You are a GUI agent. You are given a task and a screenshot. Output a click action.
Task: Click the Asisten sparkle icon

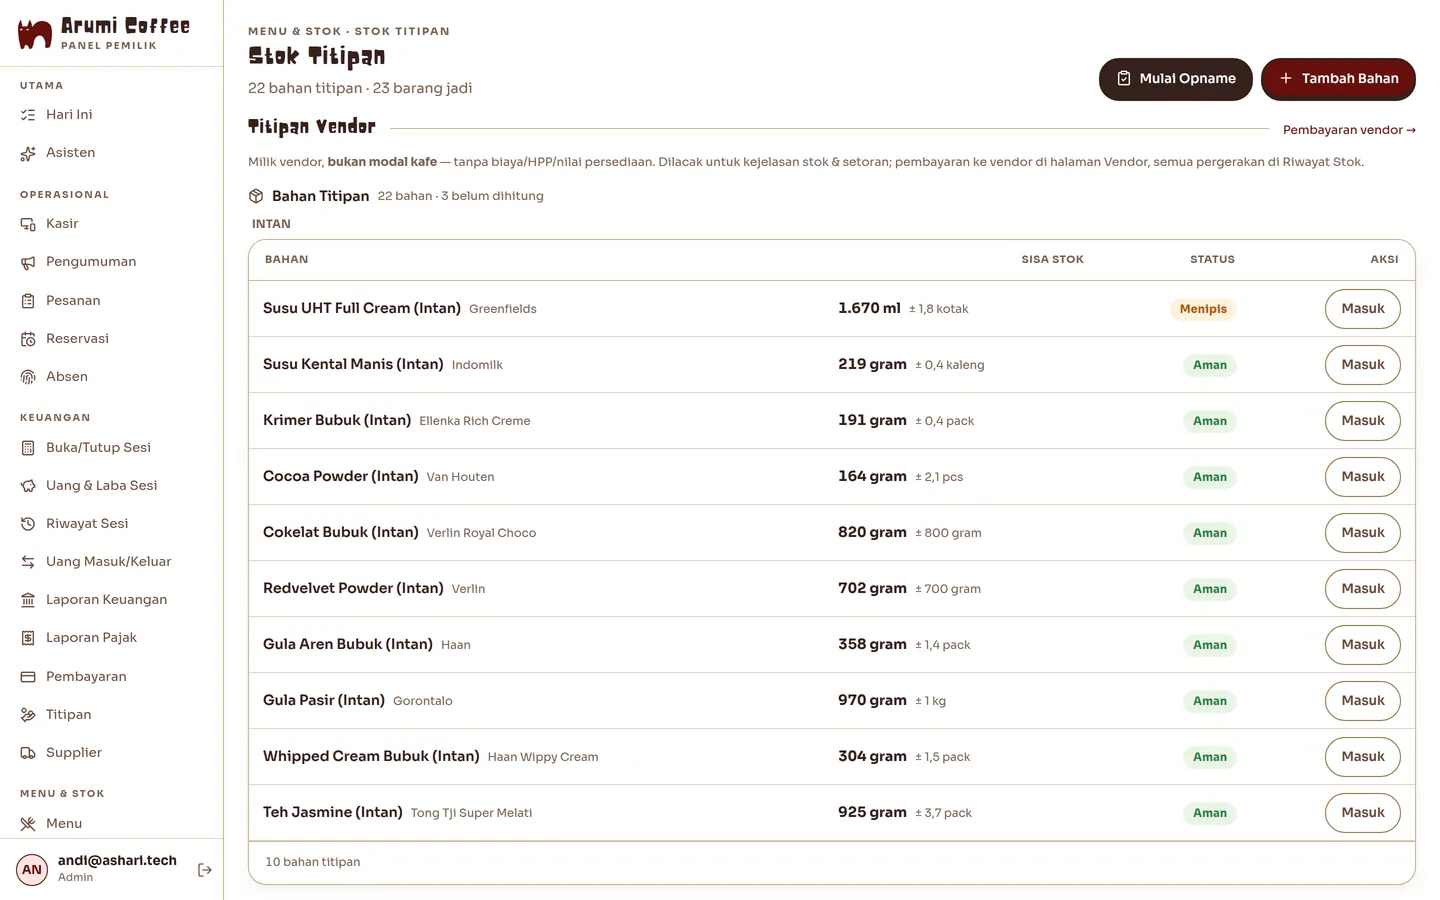pyautogui.click(x=28, y=153)
